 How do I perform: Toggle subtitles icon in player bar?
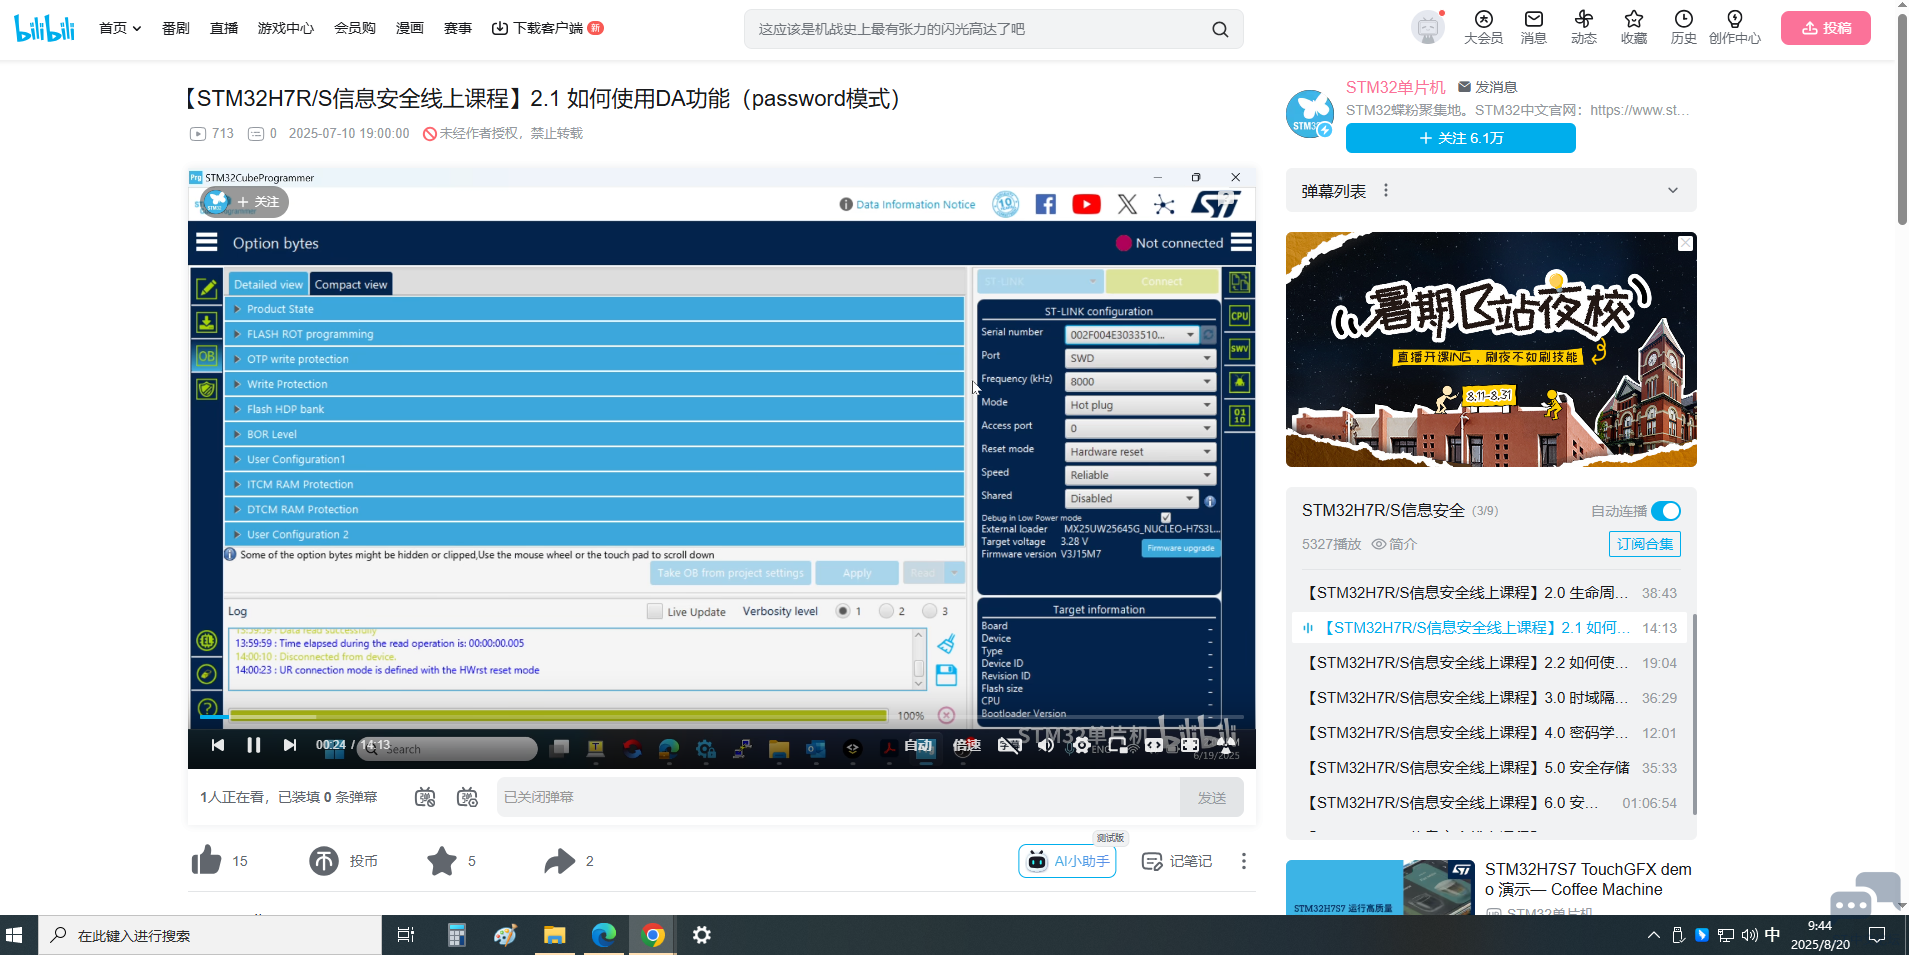[1010, 745]
